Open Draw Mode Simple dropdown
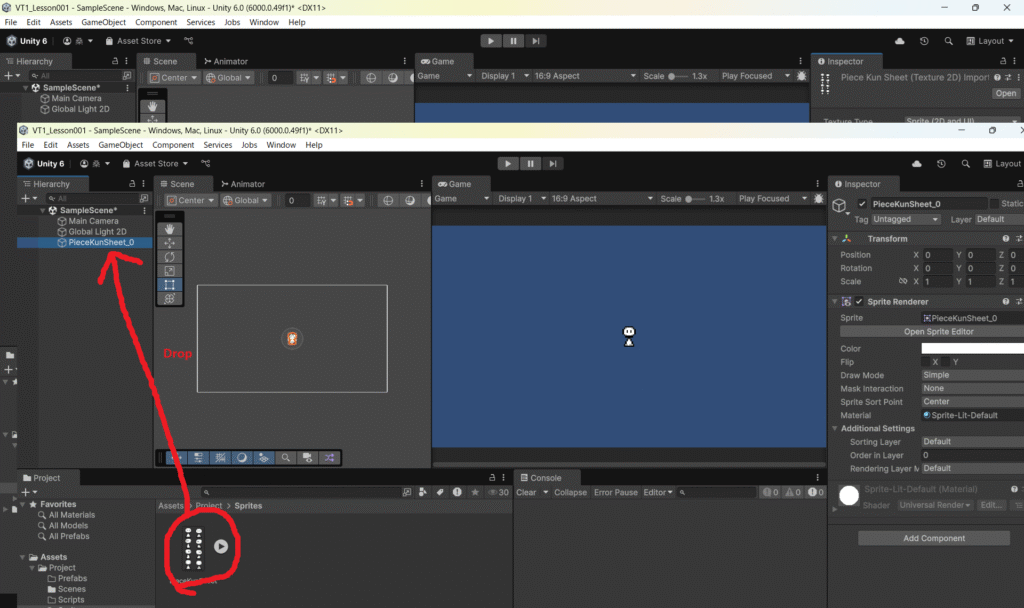 pos(972,375)
